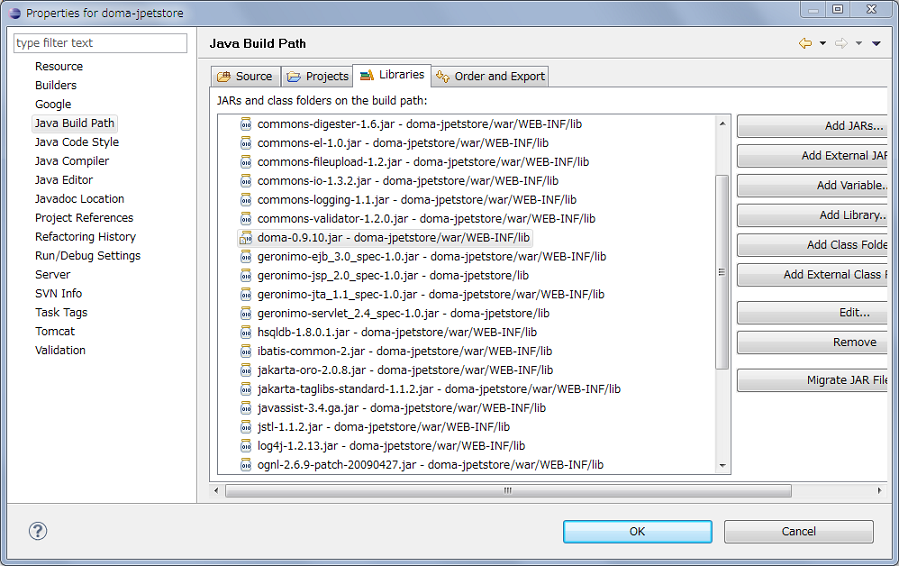Click the jar icon beside javassist-3.4.ga.jar
Viewport: 899px width, 566px height.
[246, 408]
